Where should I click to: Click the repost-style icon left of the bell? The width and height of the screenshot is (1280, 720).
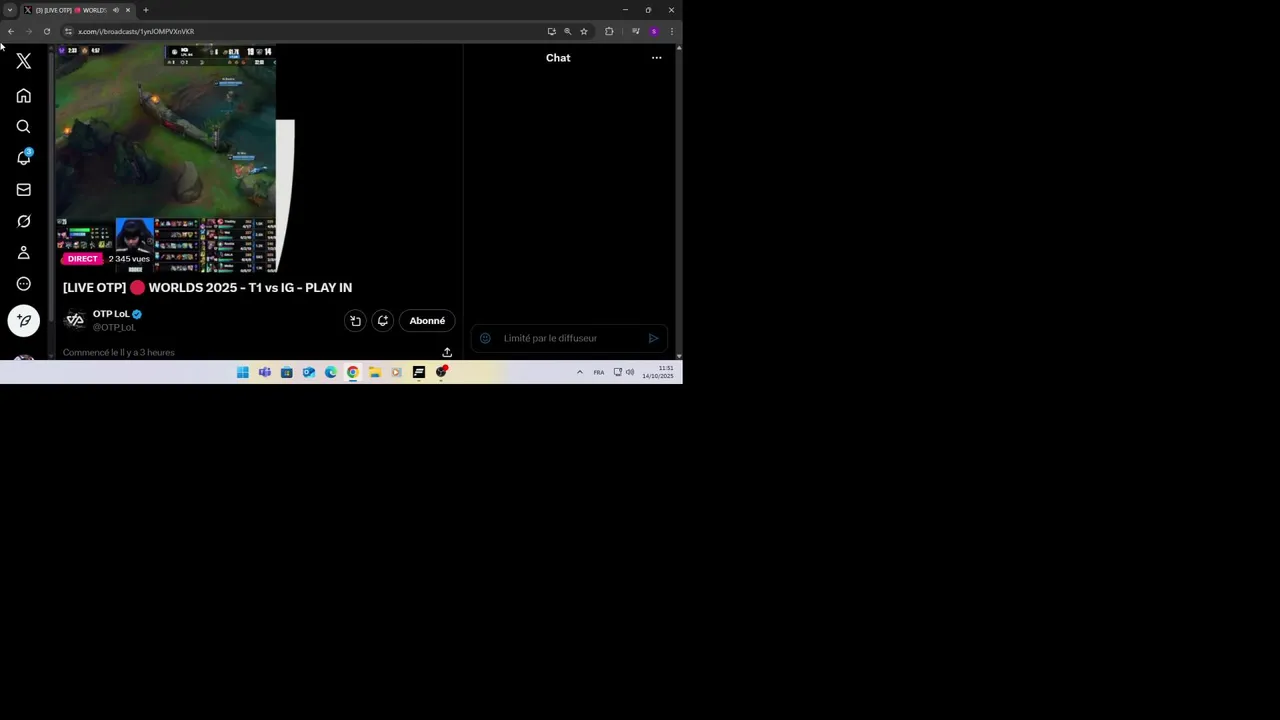(355, 321)
